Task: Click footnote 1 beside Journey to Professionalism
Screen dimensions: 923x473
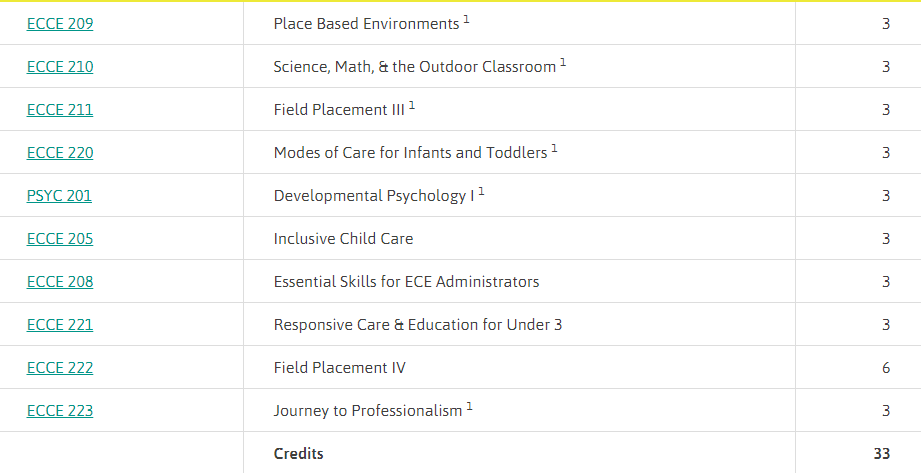Action: point(470,406)
